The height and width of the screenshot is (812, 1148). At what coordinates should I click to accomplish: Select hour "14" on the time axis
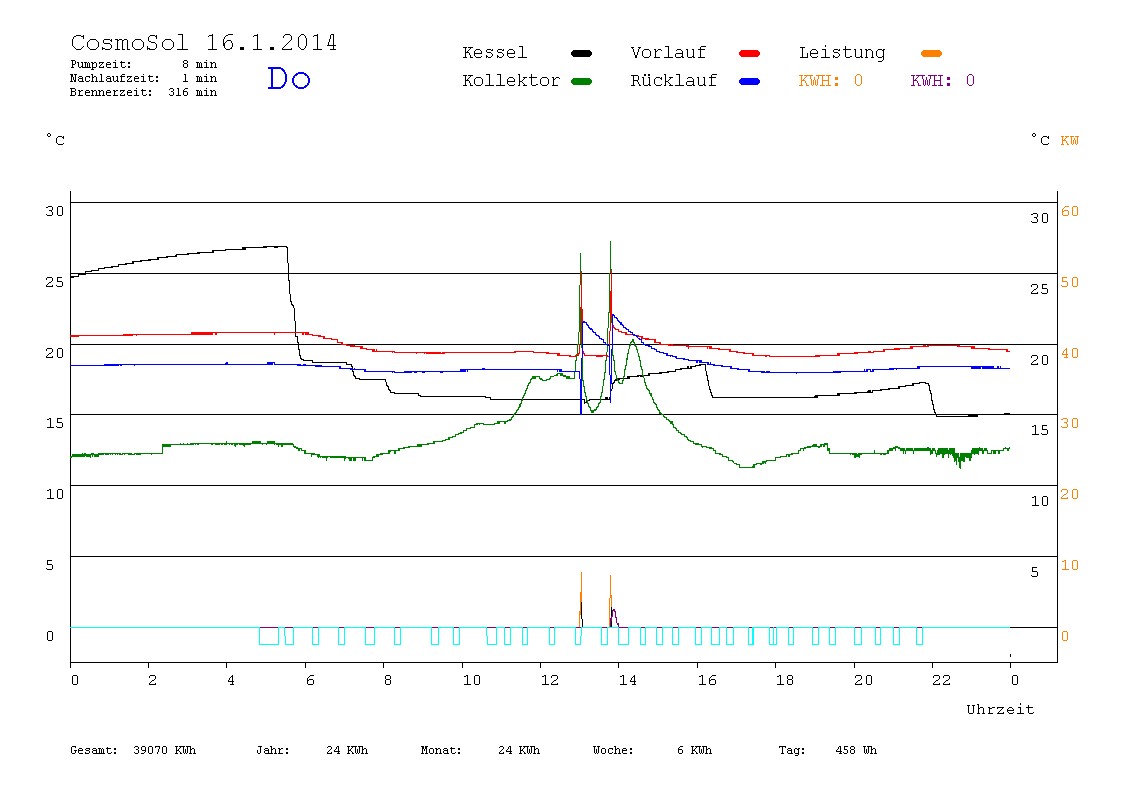627,680
